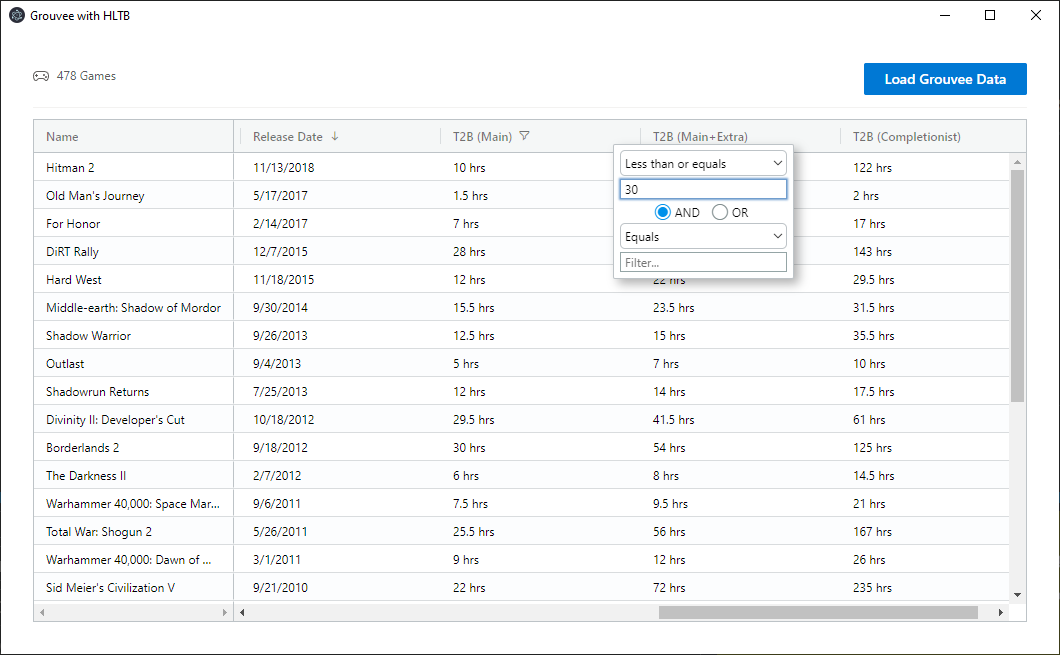Click the right arrow of the Name column scrollbar
Viewport: 1060px width, 655px height.
click(x=224, y=612)
